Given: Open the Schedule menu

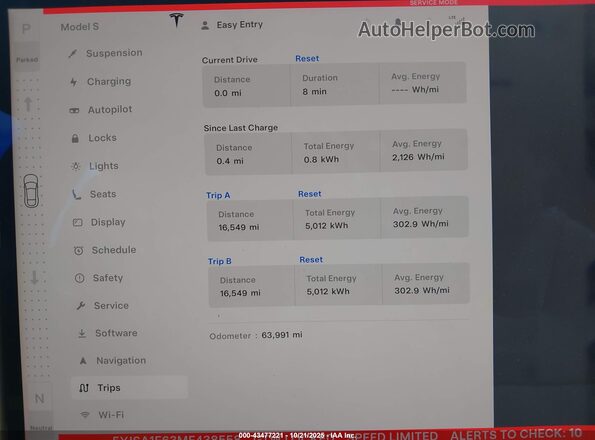Looking at the screenshot, I should point(105,250).
